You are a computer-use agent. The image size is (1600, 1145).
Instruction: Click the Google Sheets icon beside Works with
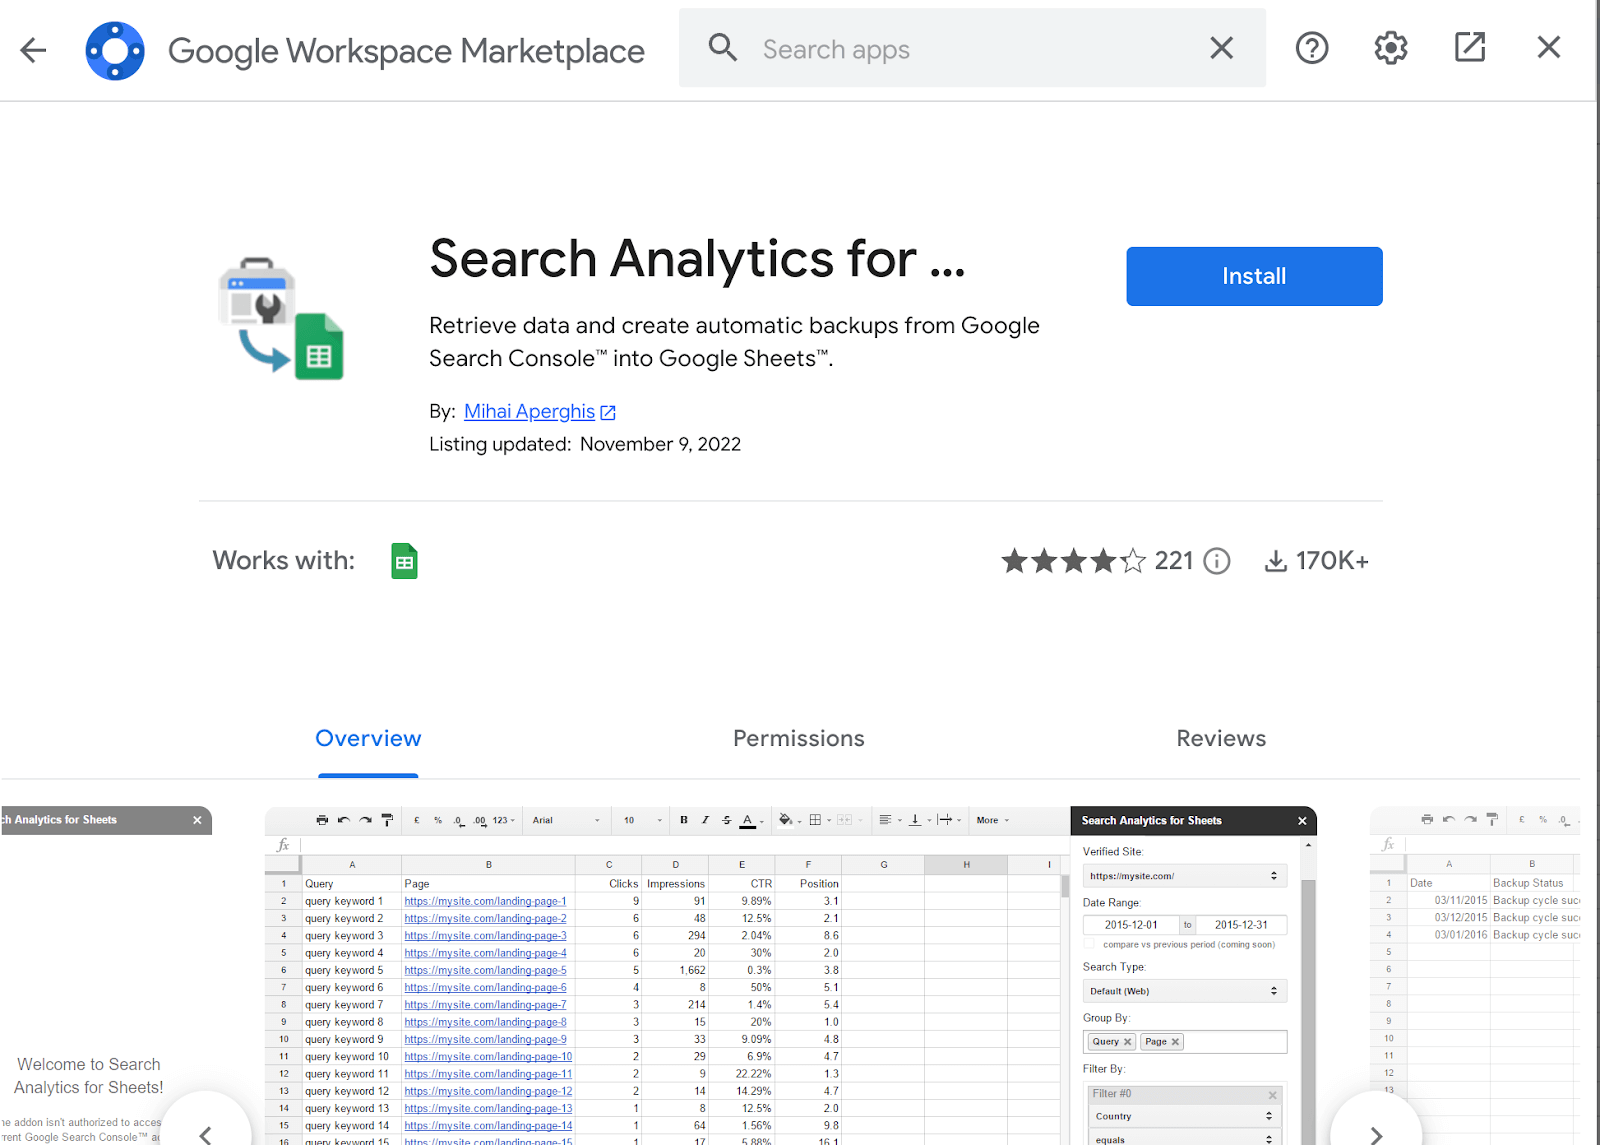click(x=404, y=561)
